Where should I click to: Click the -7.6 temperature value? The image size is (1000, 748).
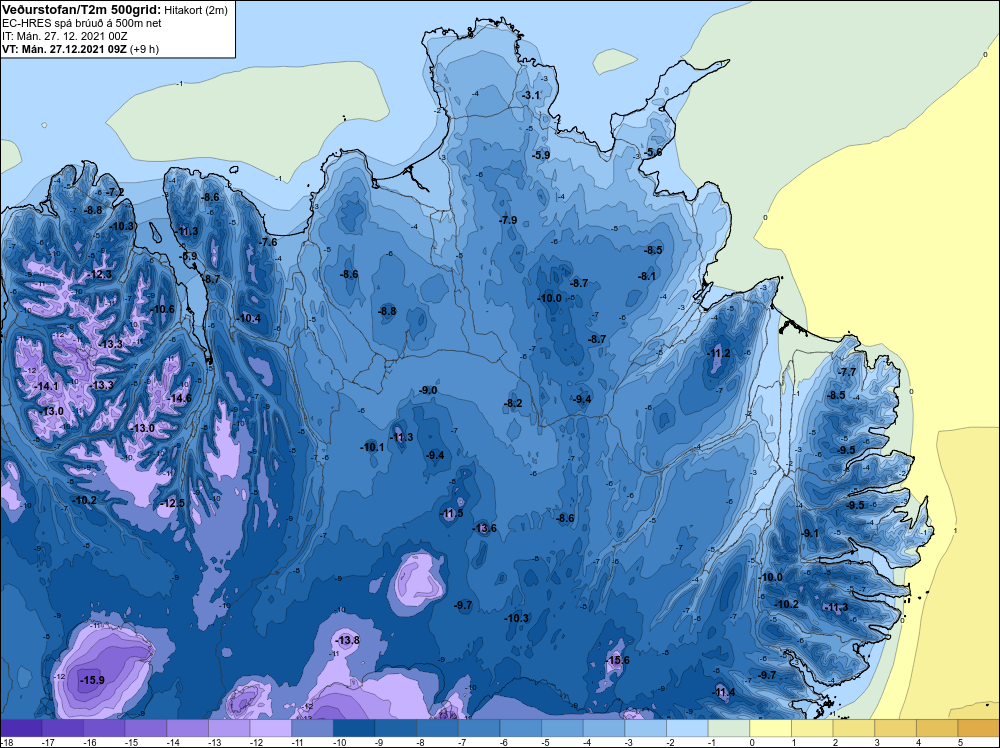[268, 242]
